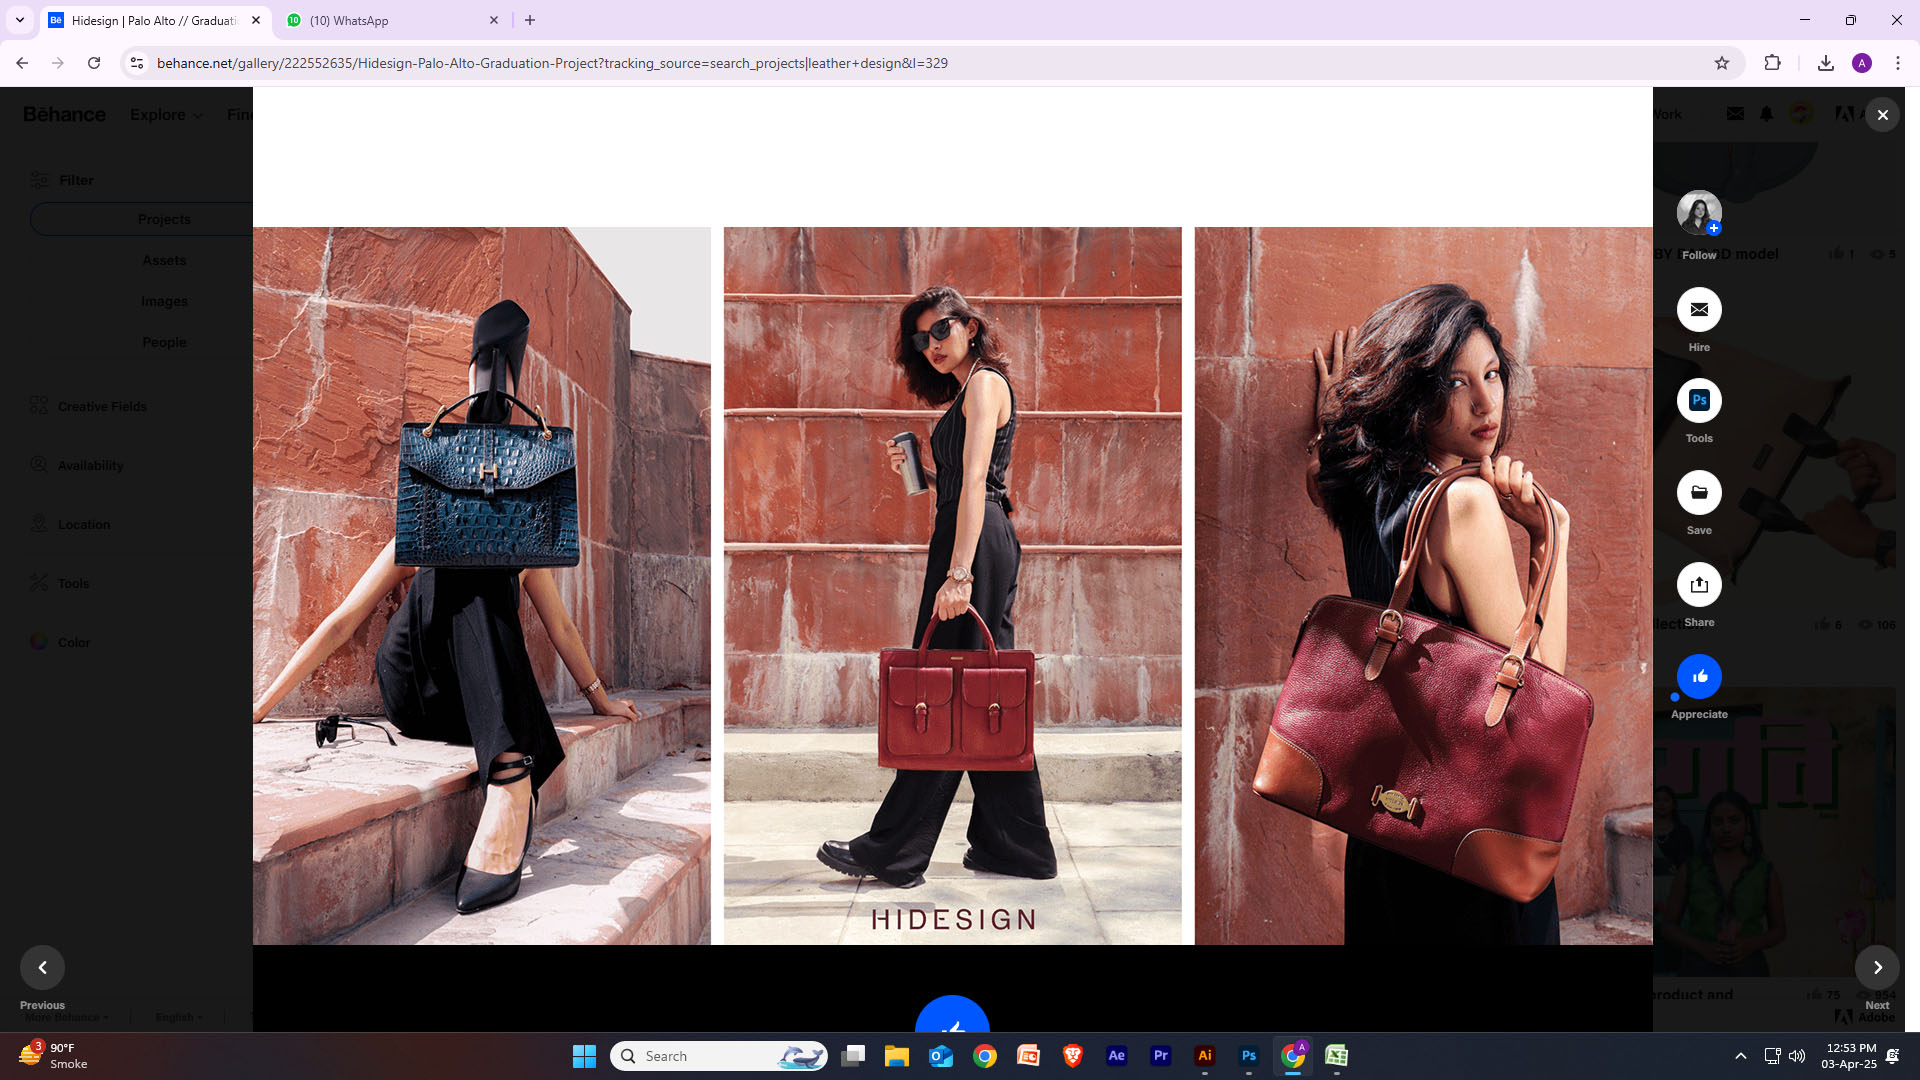Go to the Next project arrow
The height and width of the screenshot is (1080, 1920).
[1877, 967]
